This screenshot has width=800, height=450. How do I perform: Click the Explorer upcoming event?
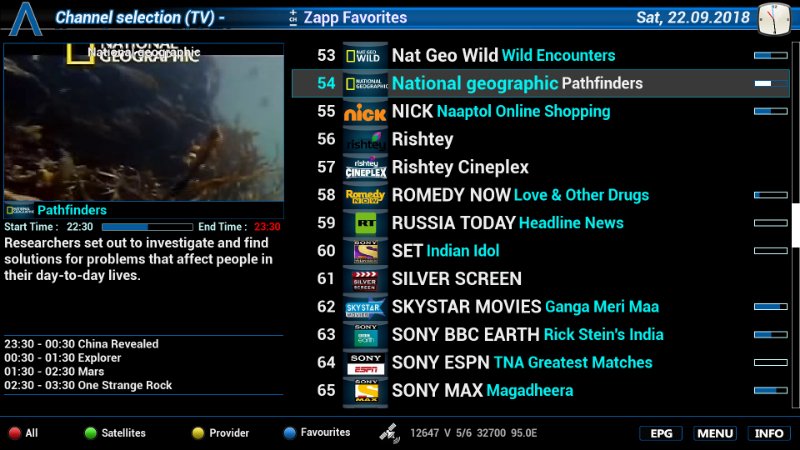(x=63, y=358)
